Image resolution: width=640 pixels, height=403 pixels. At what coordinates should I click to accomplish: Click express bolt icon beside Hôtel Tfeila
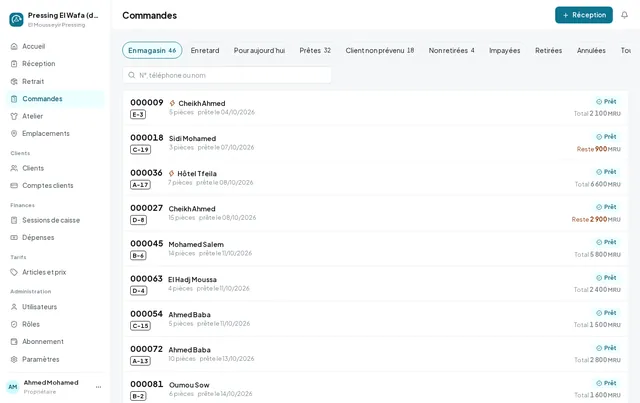point(171,174)
